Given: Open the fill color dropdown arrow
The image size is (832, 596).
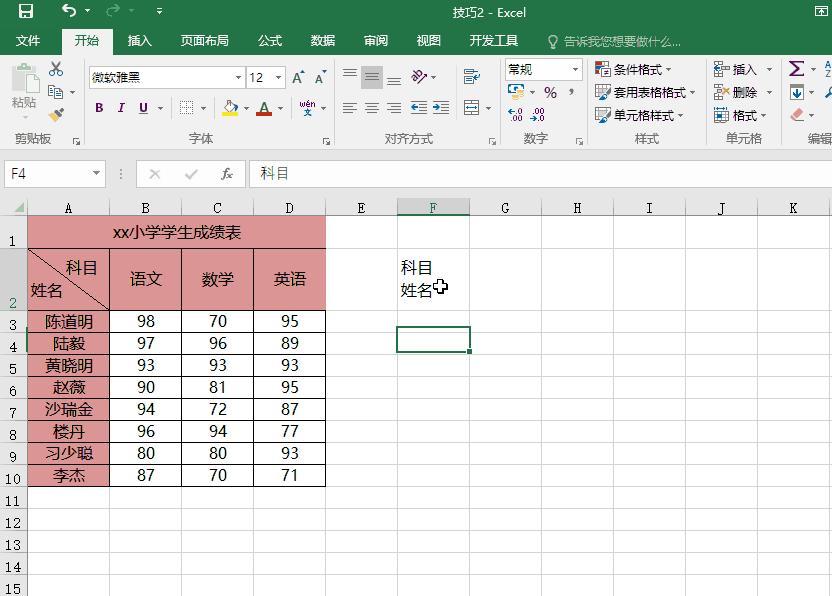Looking at the screenshot, I should (246, 109).
